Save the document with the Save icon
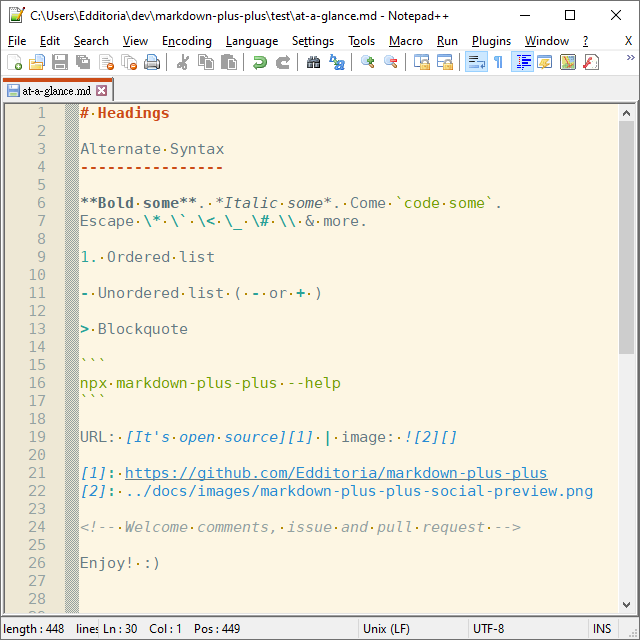Image resolution: width=640 pixels, height=640 pixels. [60, 62]
